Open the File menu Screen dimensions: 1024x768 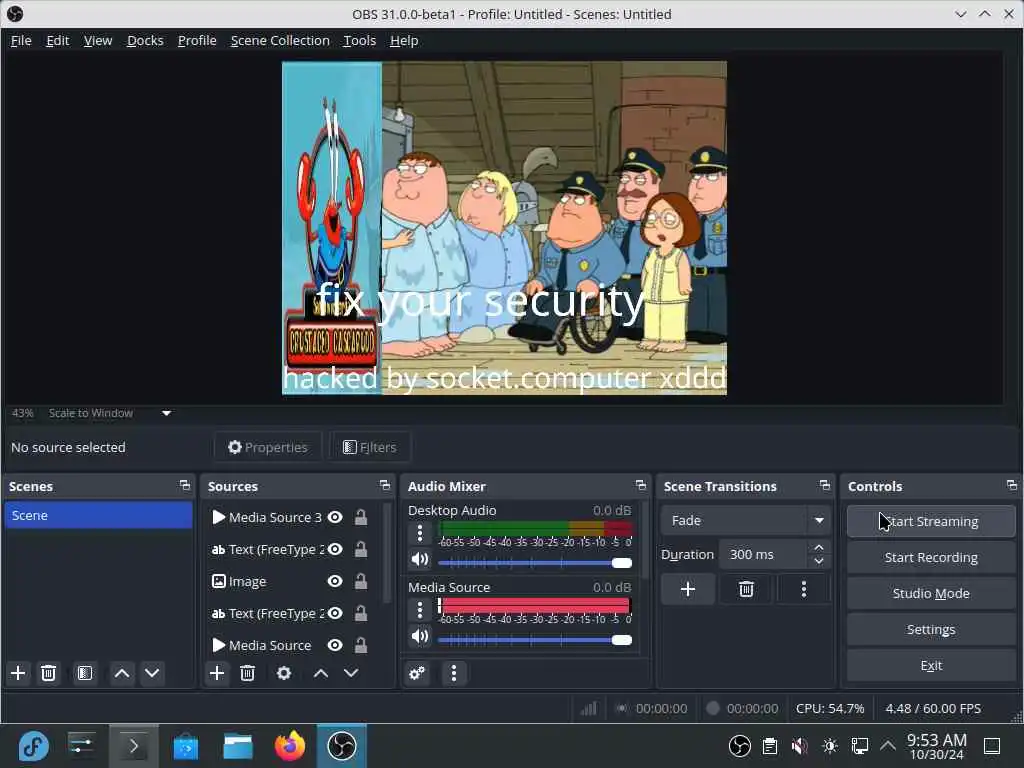click(x=21, y=40)
